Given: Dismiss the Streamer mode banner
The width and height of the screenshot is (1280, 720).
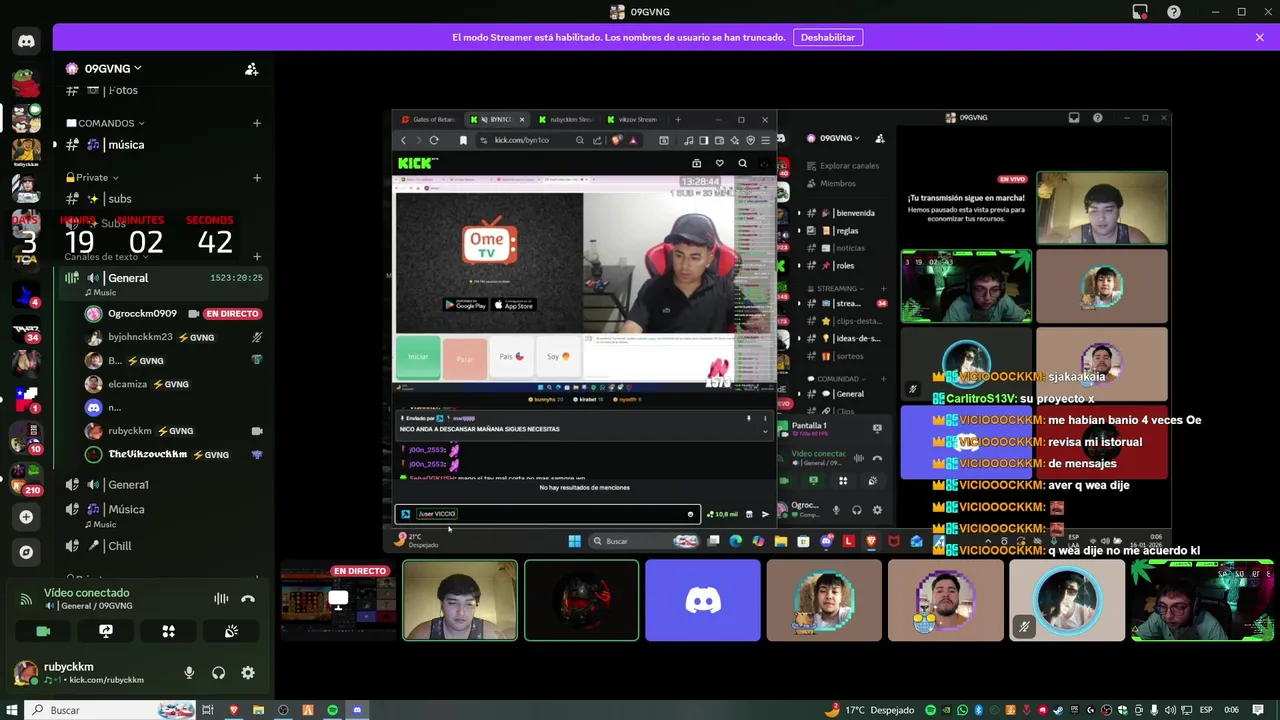Looking at the screenshot, I should pyautogui.click(x=1260, y=37).
